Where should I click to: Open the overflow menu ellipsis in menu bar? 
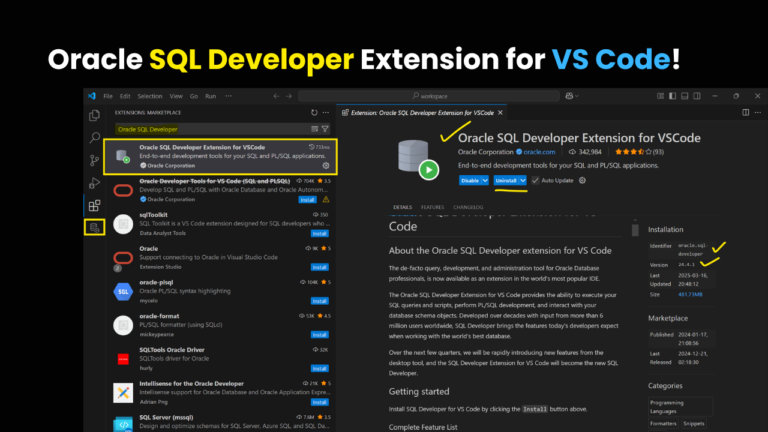coord(228,96)
